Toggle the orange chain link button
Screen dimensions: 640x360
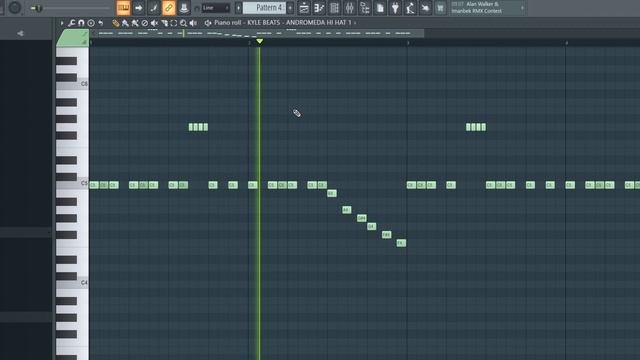pos(169,8)
